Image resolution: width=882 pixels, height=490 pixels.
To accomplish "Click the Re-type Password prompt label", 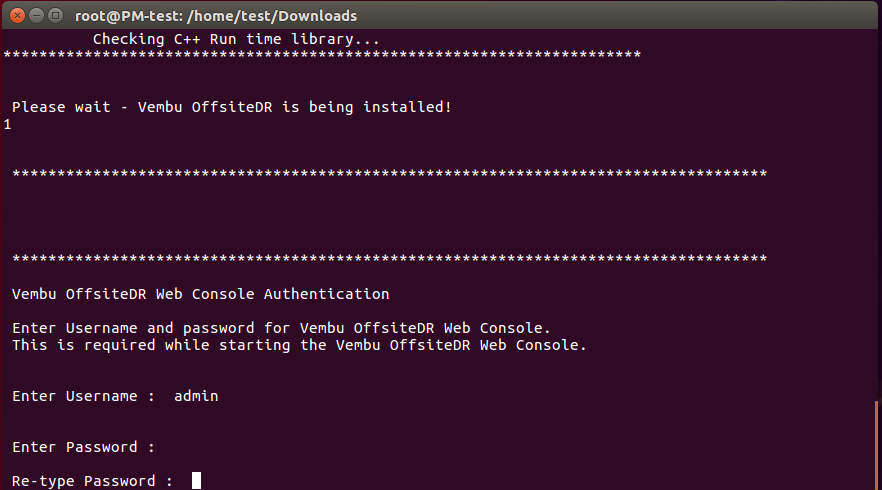I will click(92, 481).
